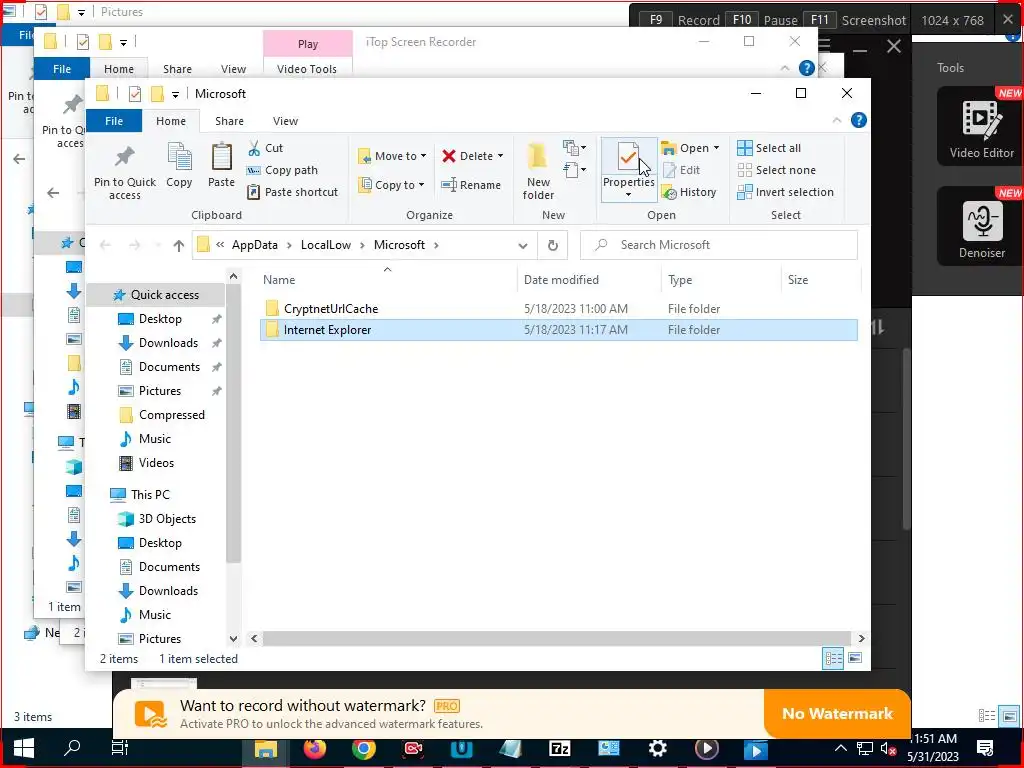Screen dimensions: 1024x768
Task: Click the Rename command
Action: (x=471, y=185)
